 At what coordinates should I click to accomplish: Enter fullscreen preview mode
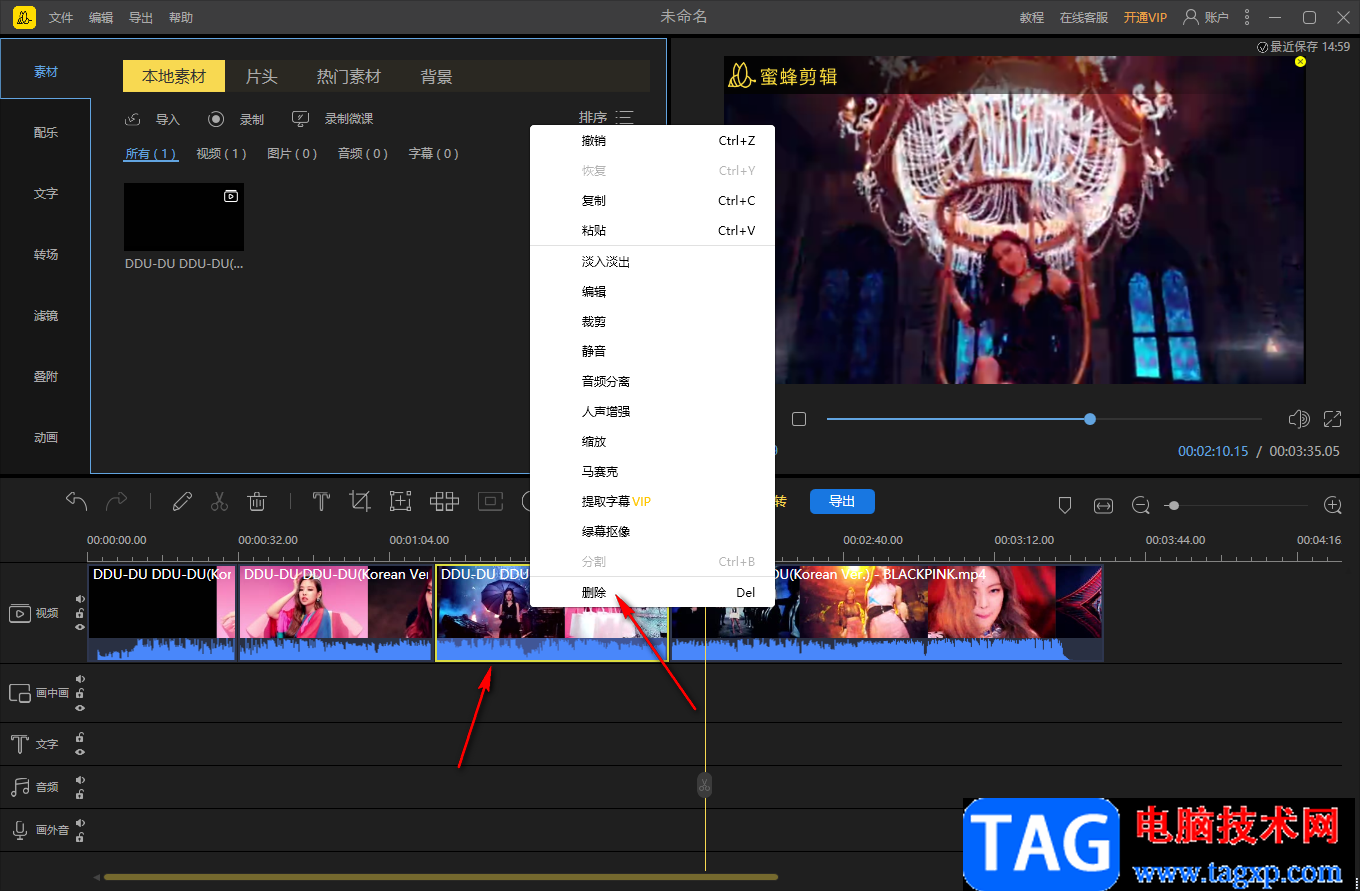coord(1333,419)
